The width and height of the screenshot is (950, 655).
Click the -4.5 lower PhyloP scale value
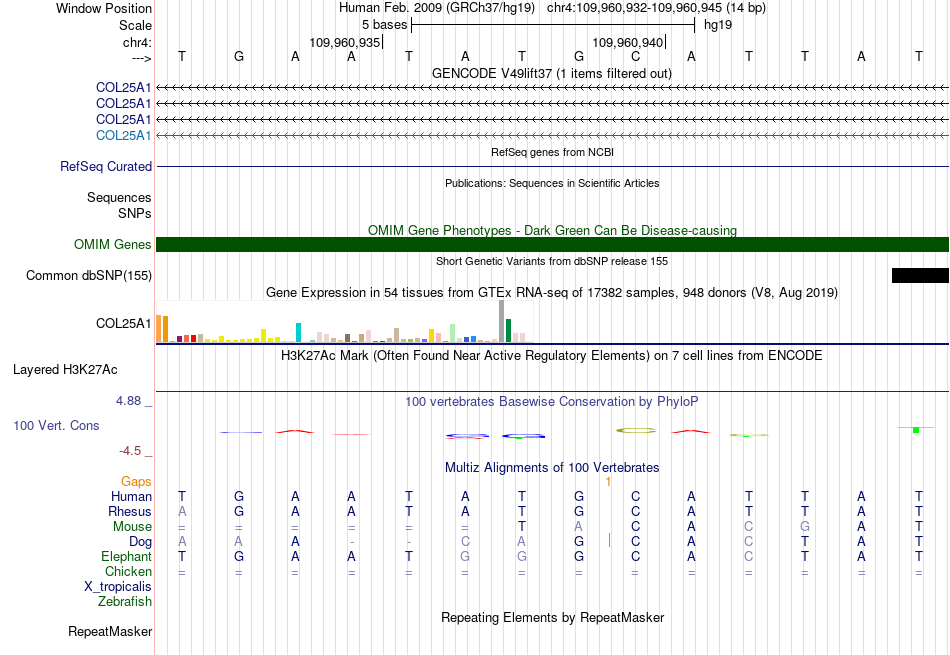click(x=130, y=451)
